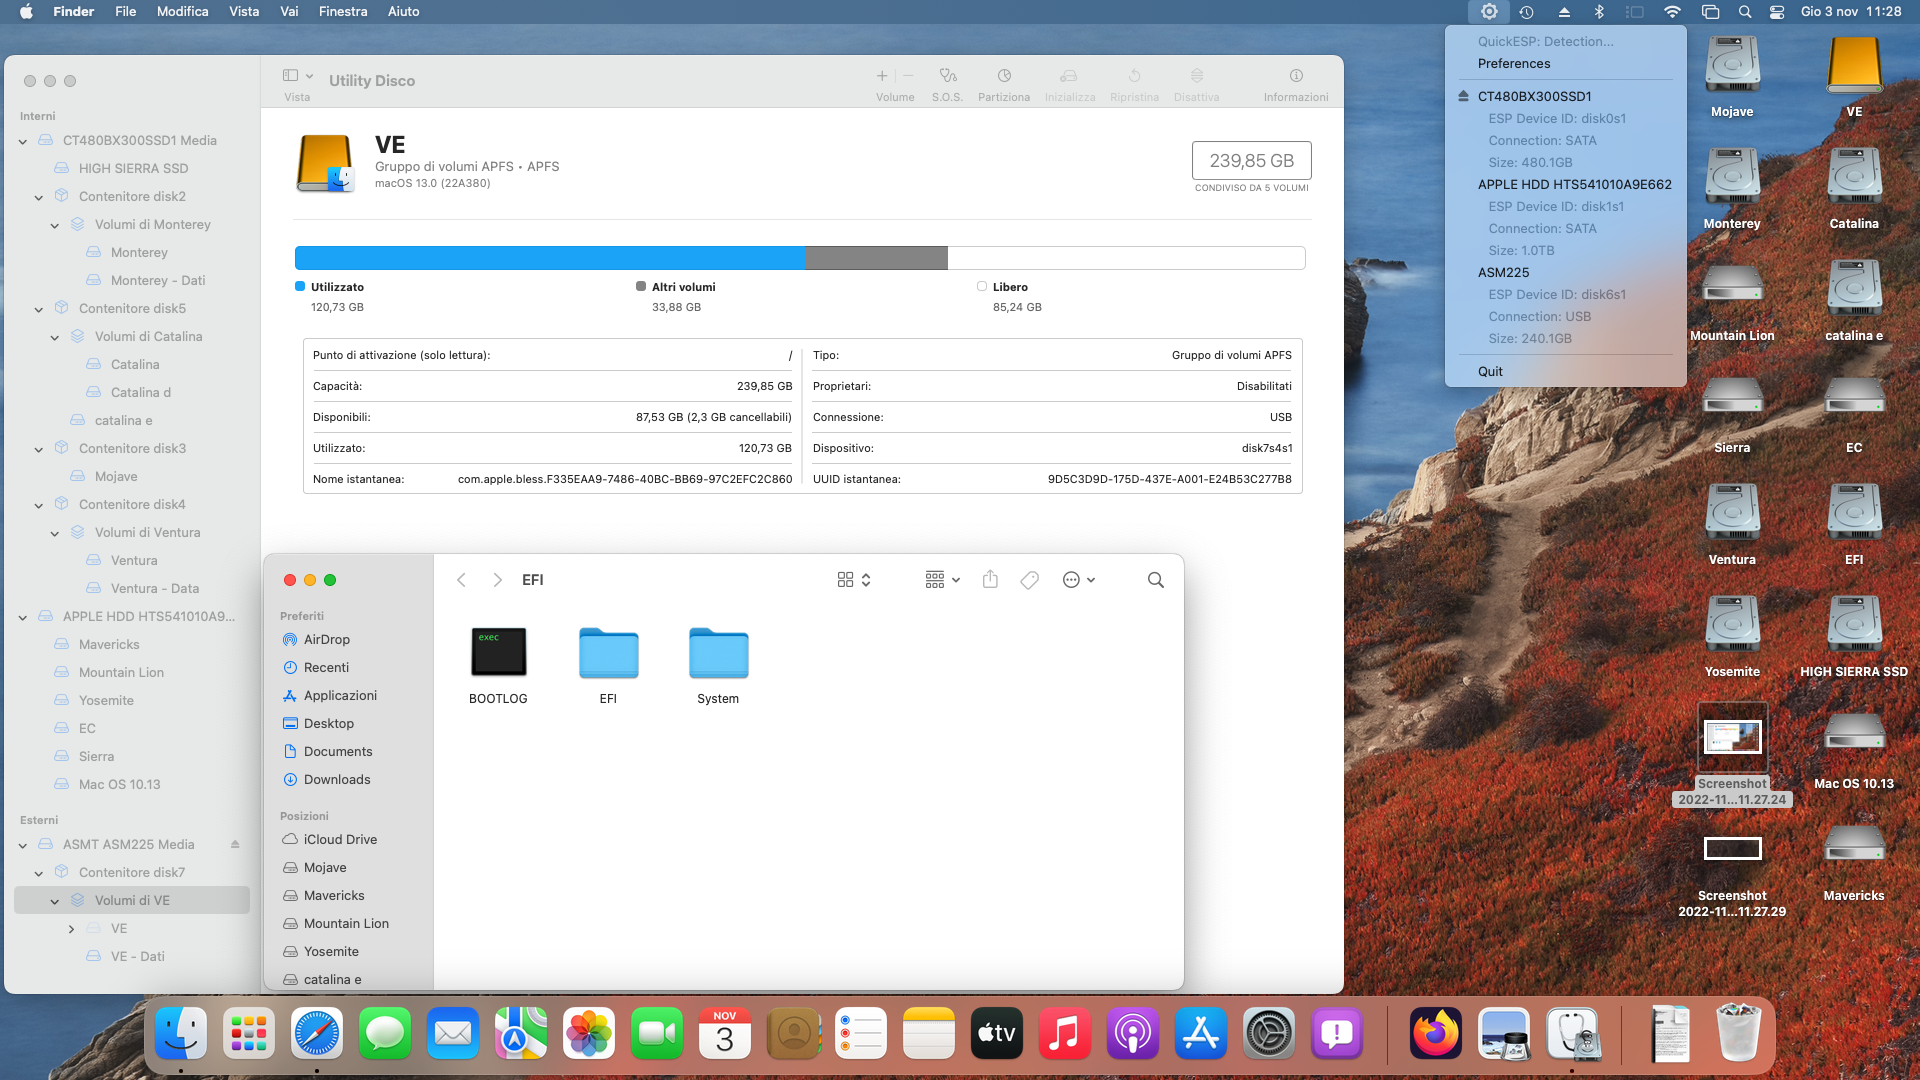Click the Partiziona toolbar icon

click(1003, 76)
